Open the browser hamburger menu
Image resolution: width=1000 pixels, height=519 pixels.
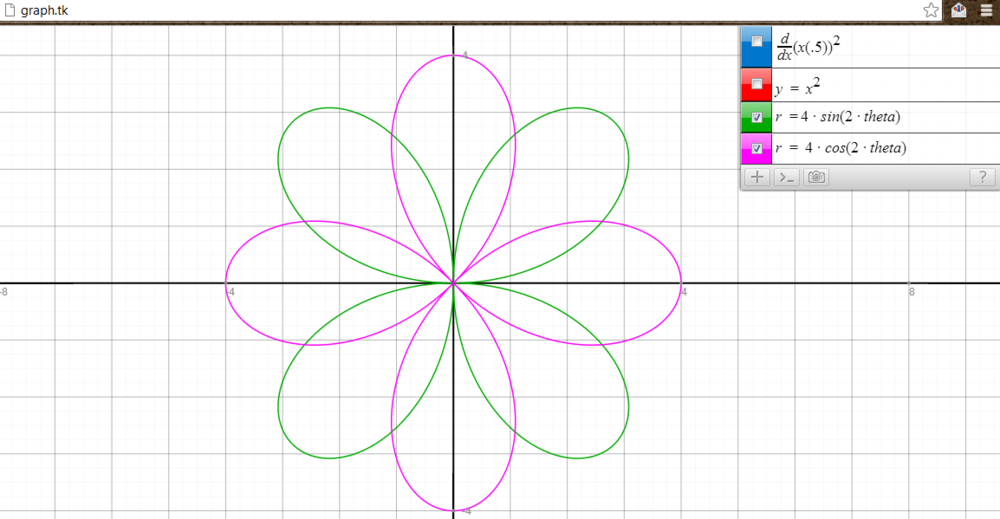coord(986,10)
